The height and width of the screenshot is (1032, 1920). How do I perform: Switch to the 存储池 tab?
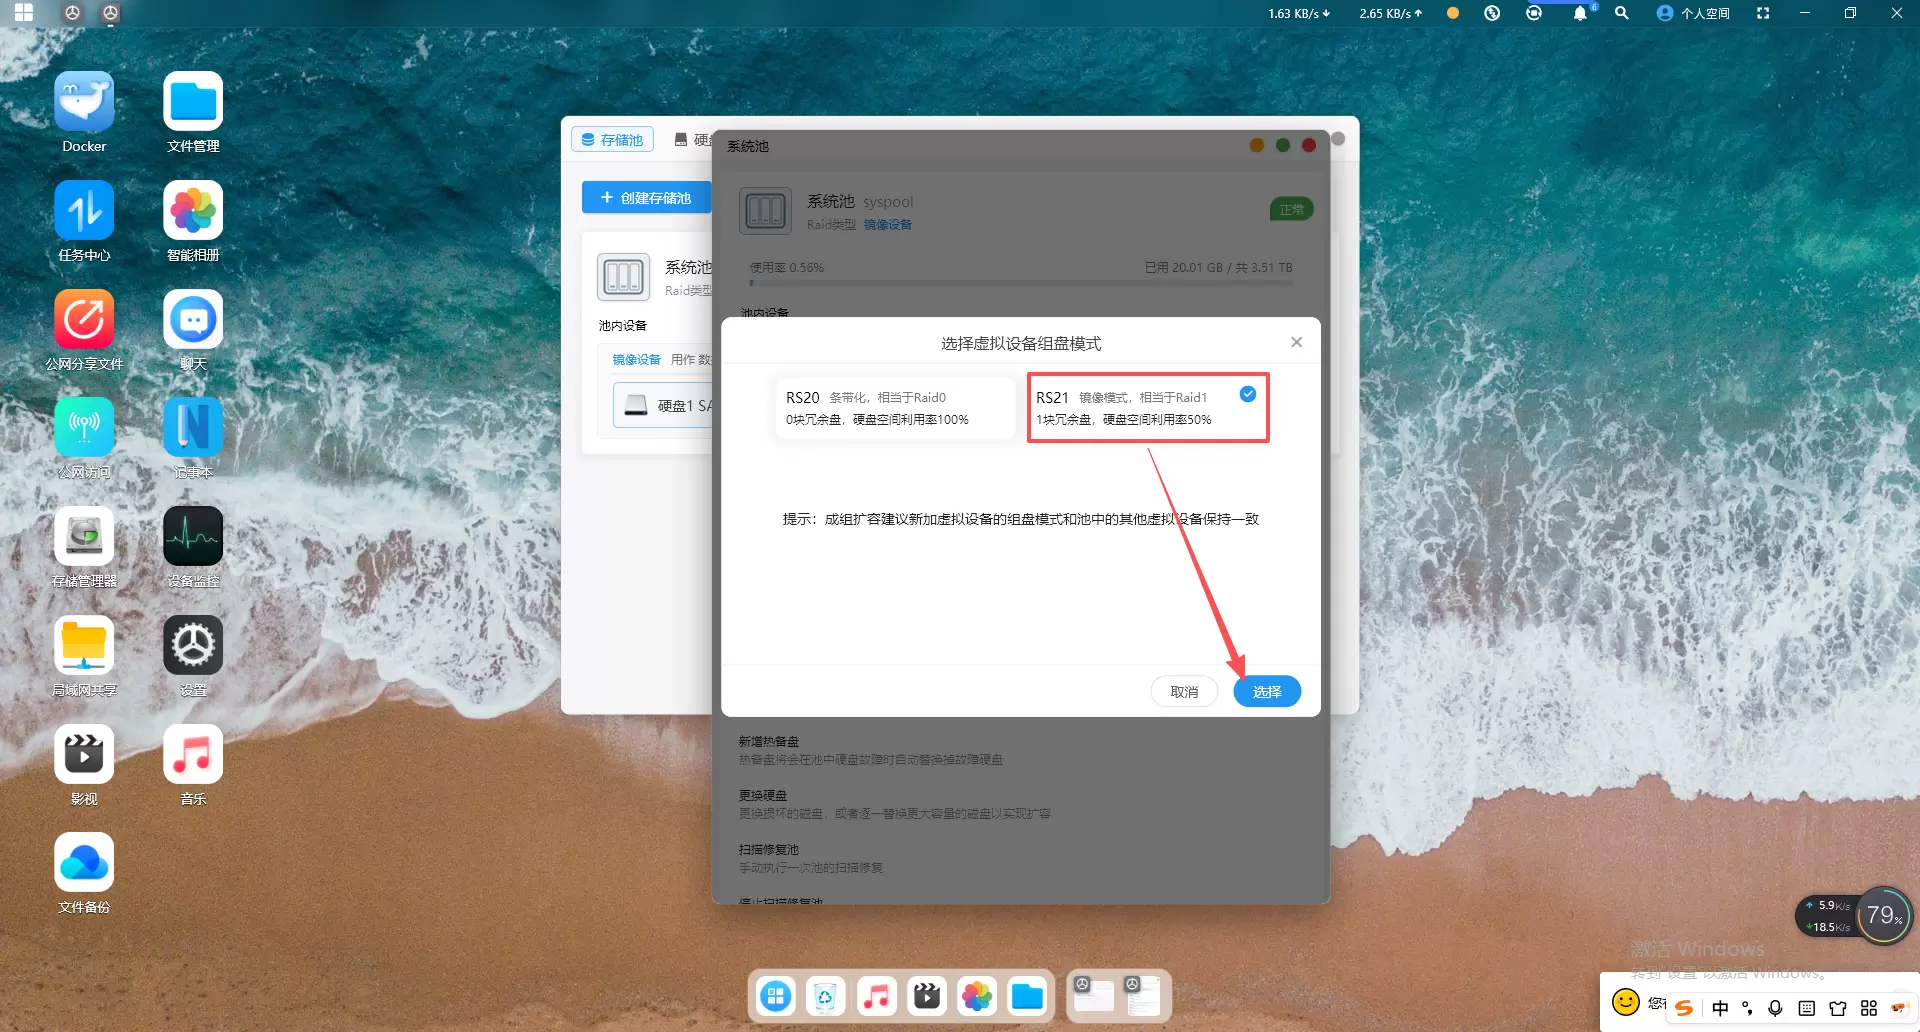(612, 140)
